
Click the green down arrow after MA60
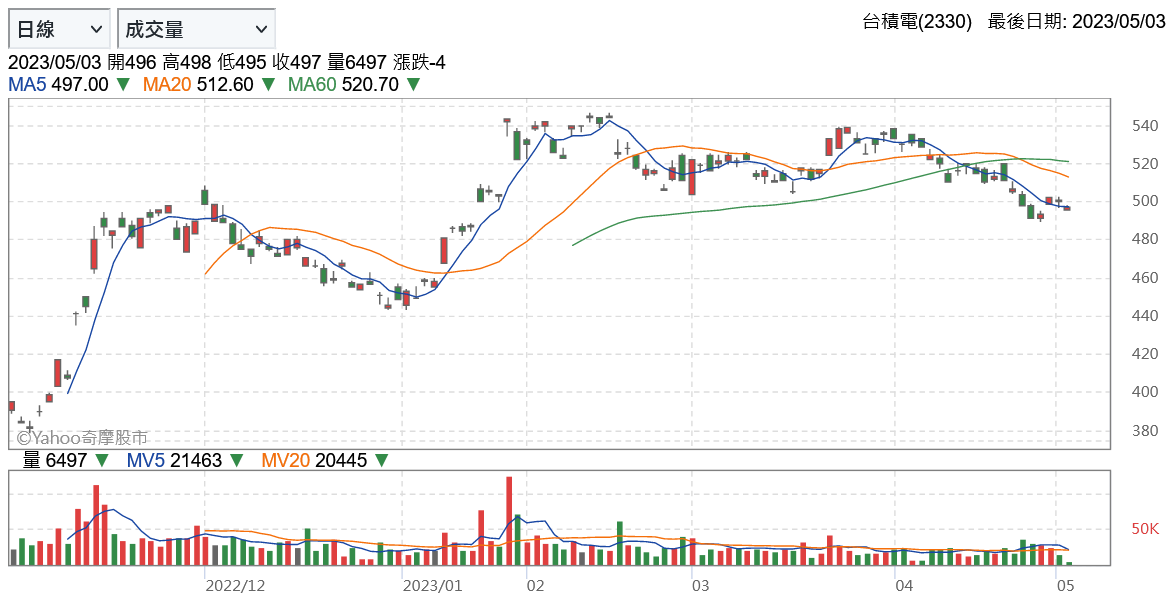(x=413, y=84)
